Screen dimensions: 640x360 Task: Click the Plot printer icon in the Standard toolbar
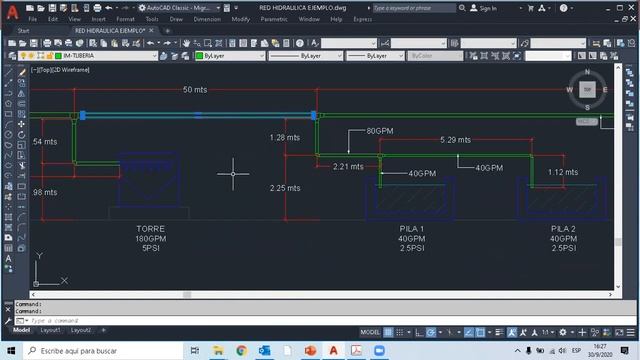[47, 43]
